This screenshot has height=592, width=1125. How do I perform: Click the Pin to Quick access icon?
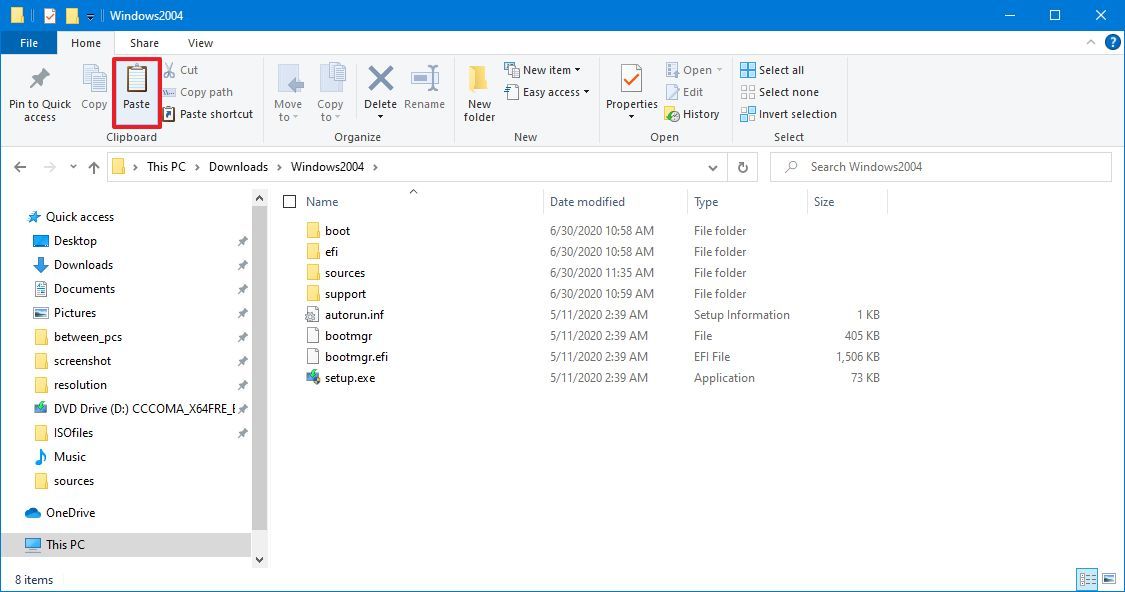pyautogui.click(x=39, y=92)
